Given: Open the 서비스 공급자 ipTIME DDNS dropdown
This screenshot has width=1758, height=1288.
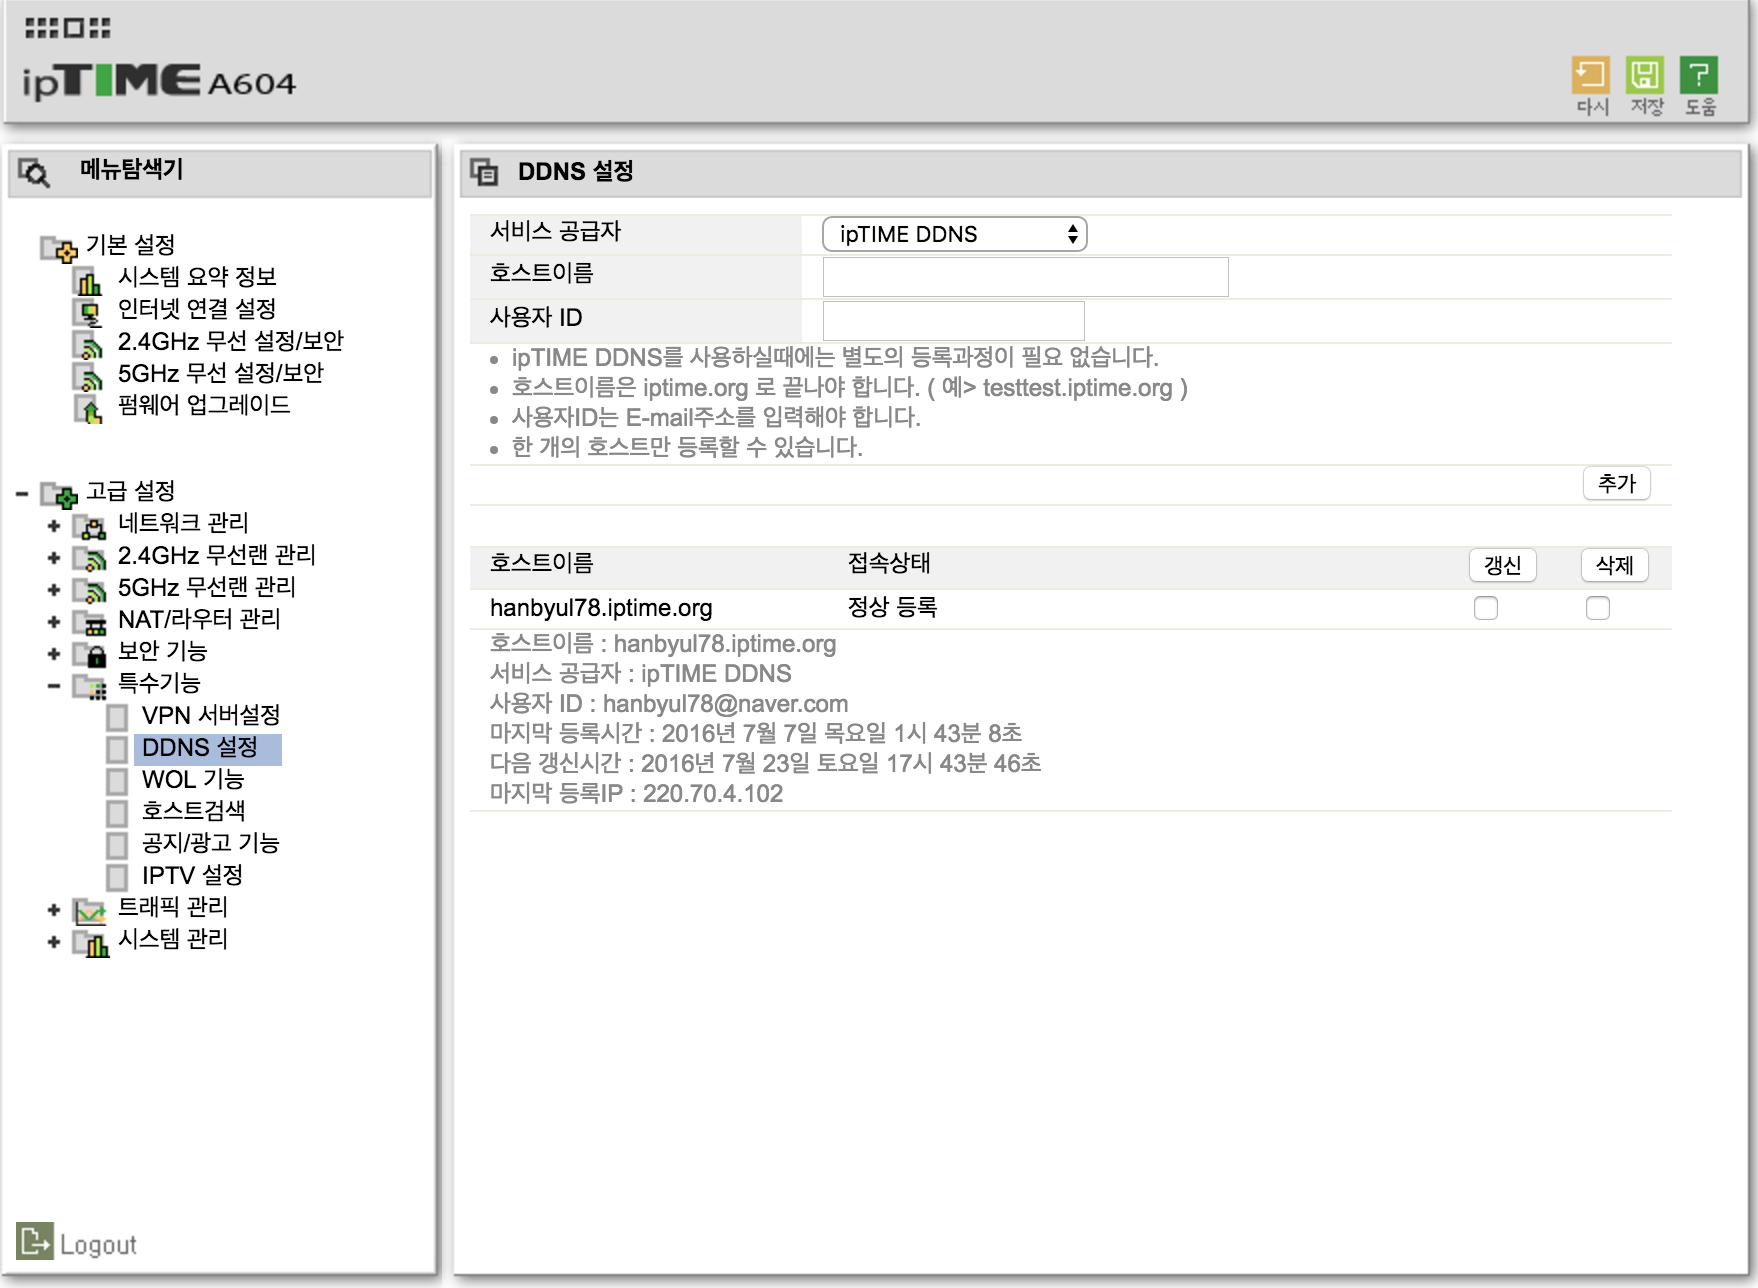Looking at the screenshot, I should coord(954,234).
